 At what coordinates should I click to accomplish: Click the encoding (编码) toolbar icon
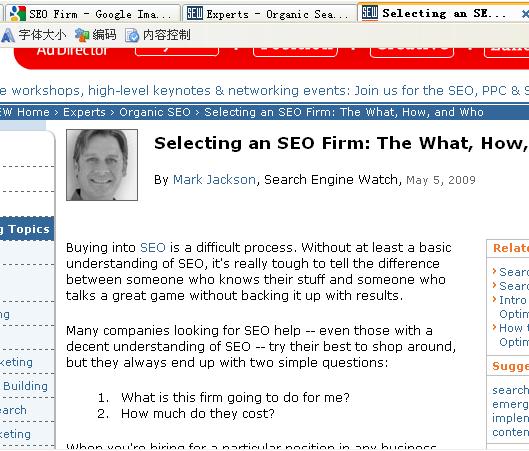[82, 35]
